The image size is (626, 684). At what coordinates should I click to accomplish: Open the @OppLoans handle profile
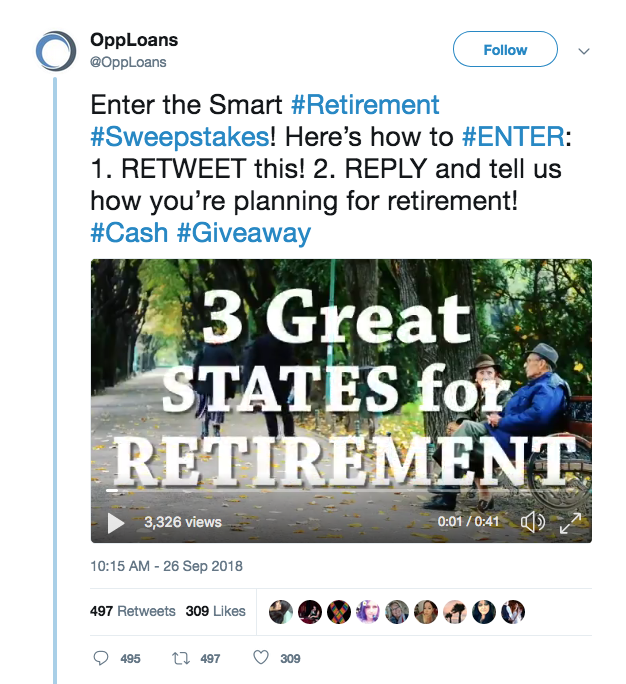click(x=128, y=62)
